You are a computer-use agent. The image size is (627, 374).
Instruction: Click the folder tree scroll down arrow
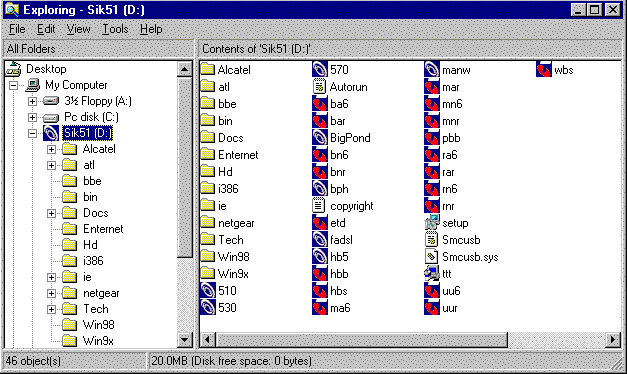pyautogui.click(x=184, y=340)
